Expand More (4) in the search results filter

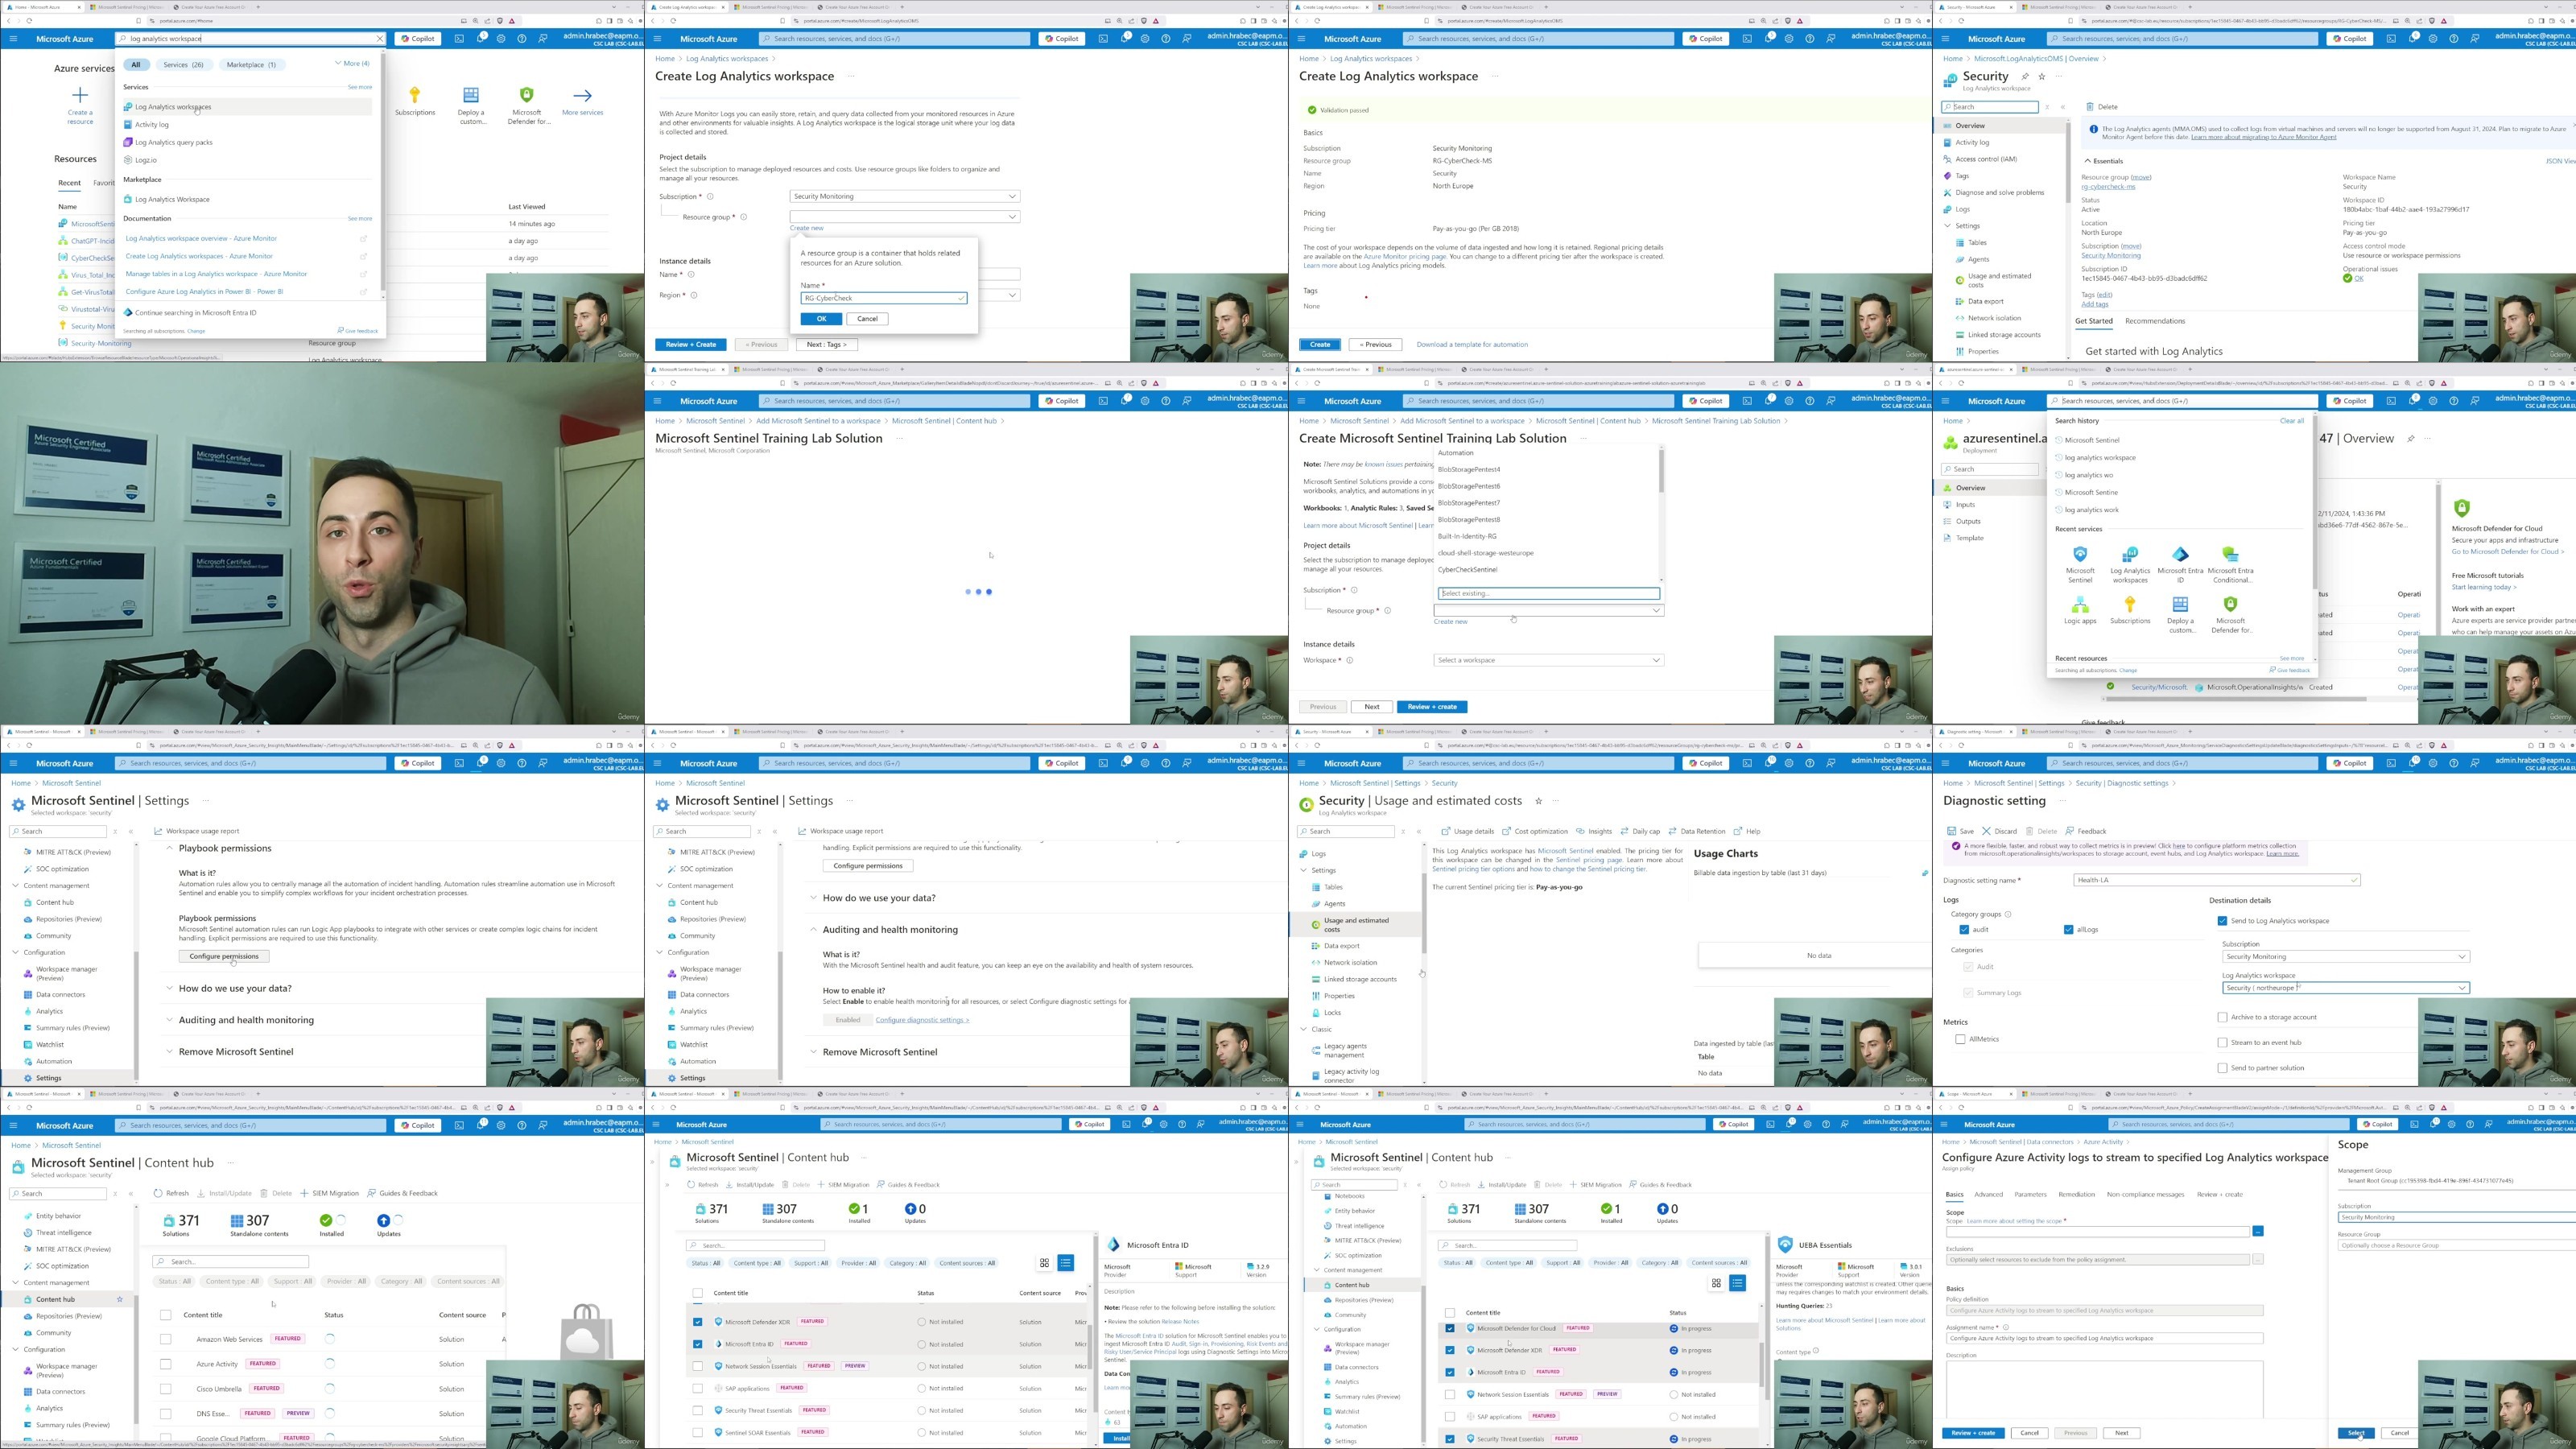352,64
